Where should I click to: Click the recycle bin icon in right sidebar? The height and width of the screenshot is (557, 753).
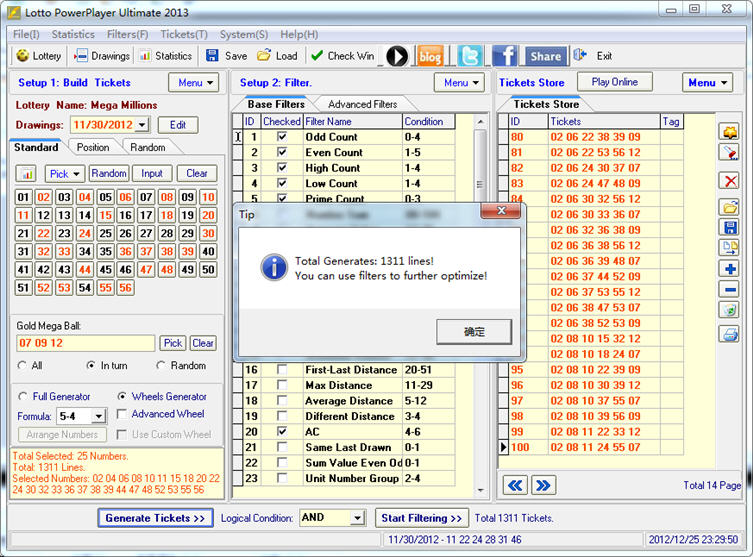(729, 310)
